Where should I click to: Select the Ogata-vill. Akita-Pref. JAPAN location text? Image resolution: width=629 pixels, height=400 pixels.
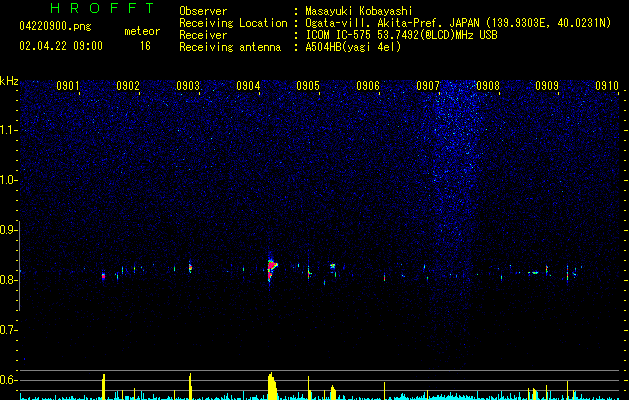click(458, 23)
